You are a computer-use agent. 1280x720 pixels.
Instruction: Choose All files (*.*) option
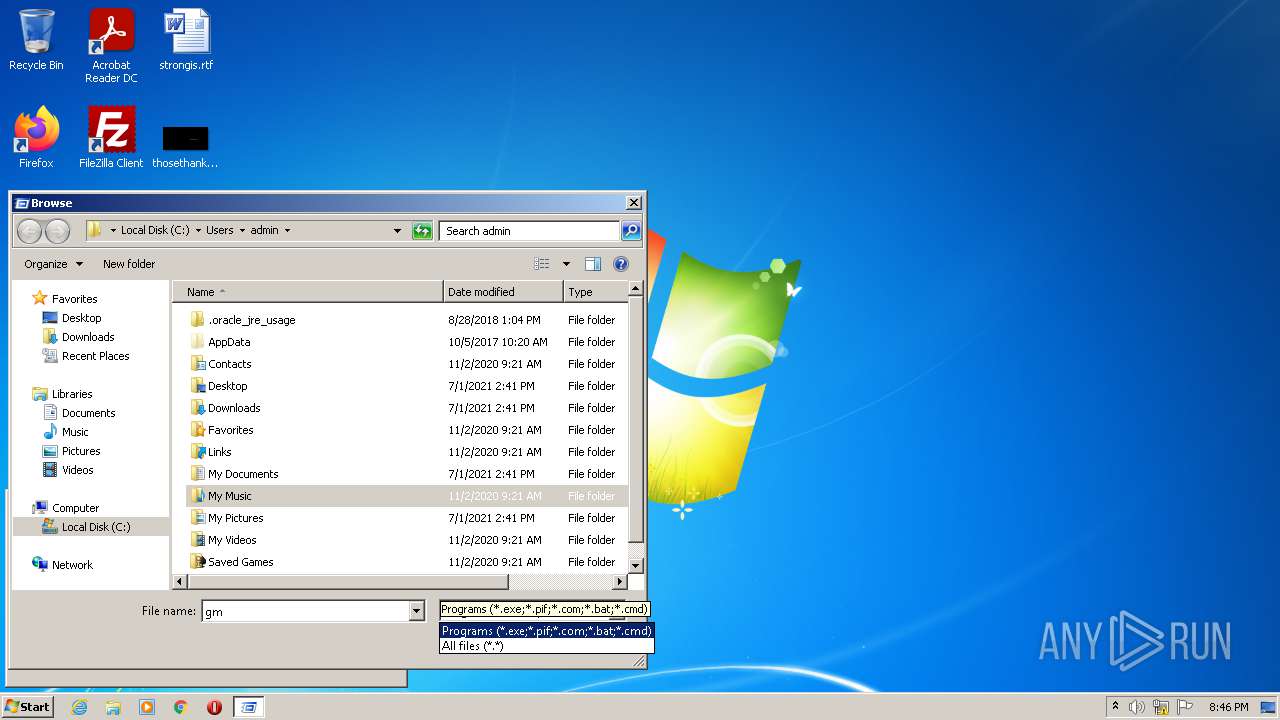click(546, 646)
